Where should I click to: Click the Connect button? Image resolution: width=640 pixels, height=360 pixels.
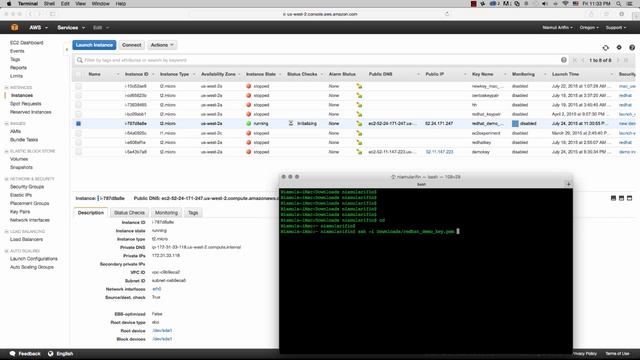click(x=131, y=45)
